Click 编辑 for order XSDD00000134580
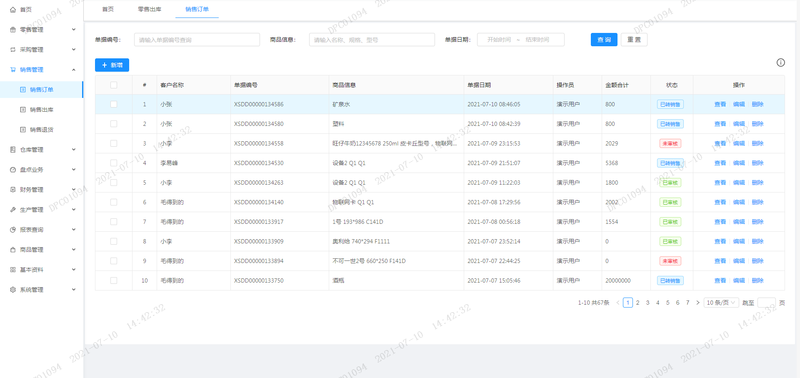This screenshot has width=800, height=378. pyautogui.click(x=739, y=124)
